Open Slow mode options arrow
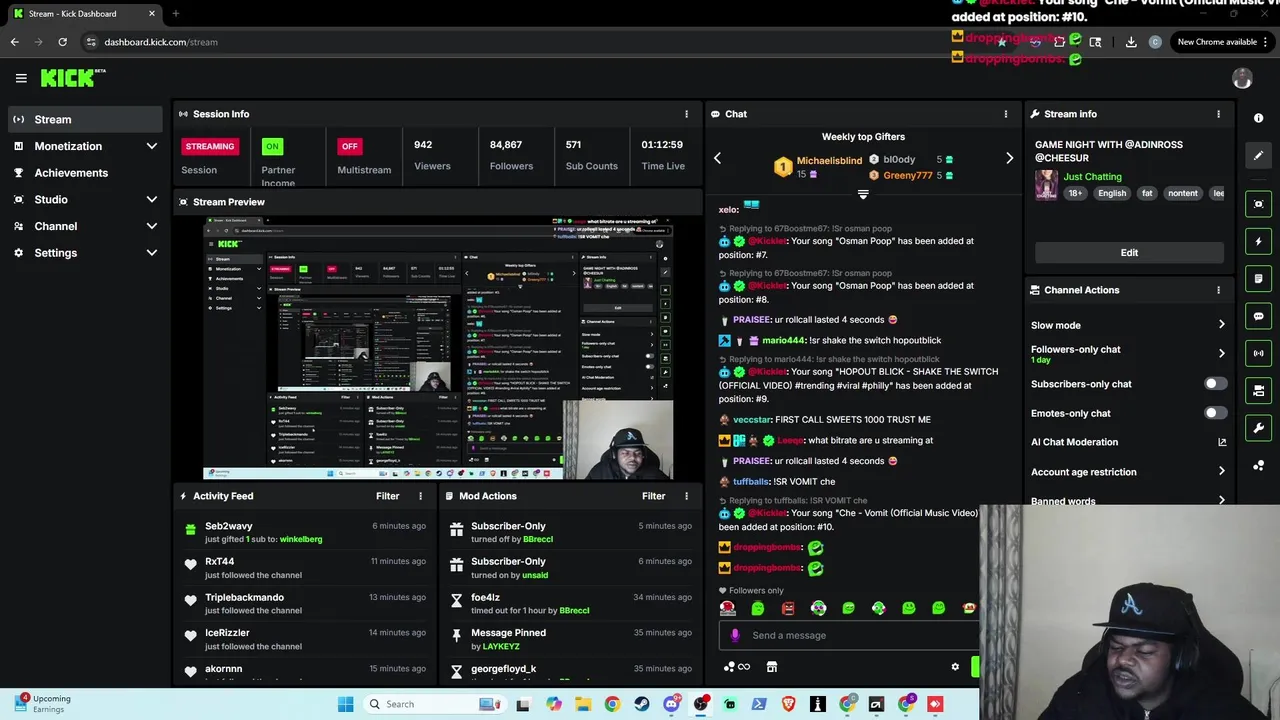This screenshot has width=1280, height=720. [x=1221, y=325]
